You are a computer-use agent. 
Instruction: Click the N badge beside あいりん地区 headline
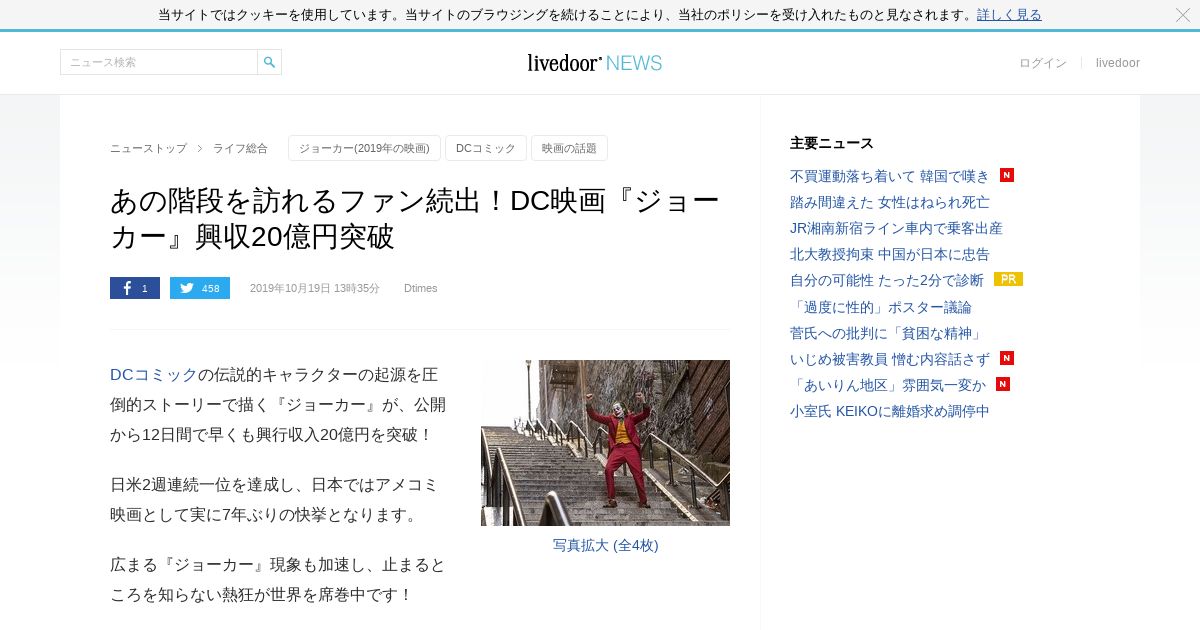tap(1003, 384)
